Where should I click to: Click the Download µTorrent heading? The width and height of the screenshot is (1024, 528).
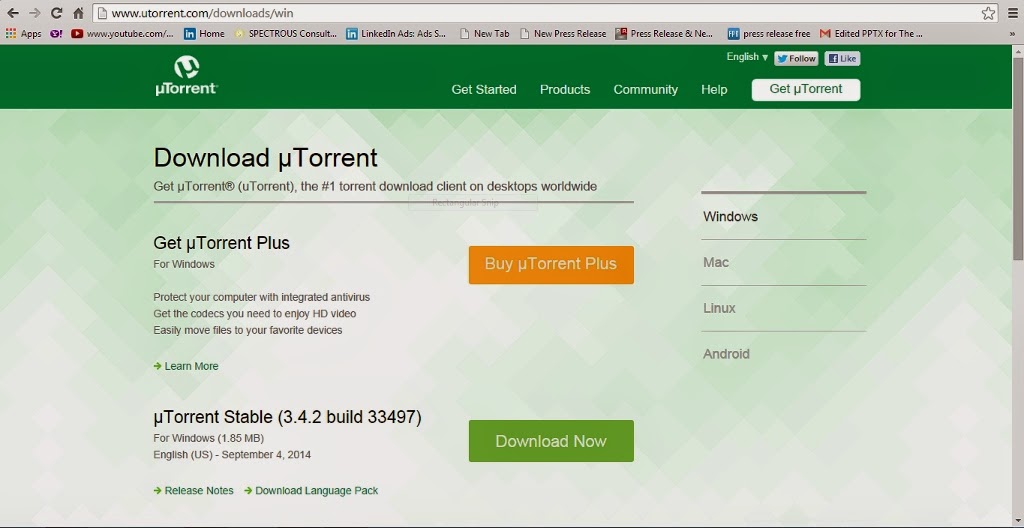pos(265,158)
